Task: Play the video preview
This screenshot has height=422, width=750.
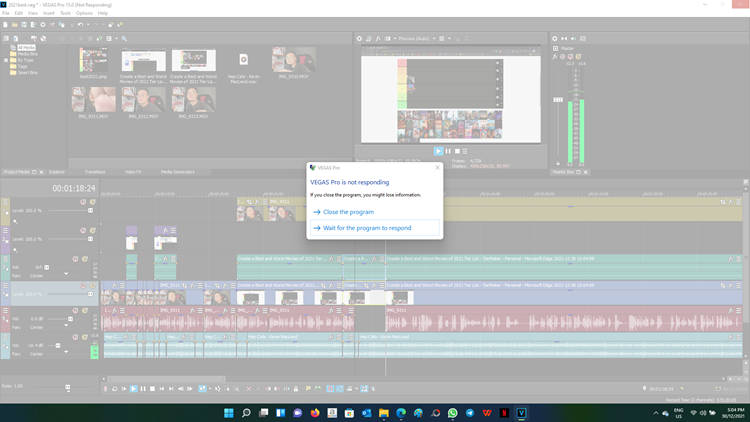Action: (x=438, y=151)
